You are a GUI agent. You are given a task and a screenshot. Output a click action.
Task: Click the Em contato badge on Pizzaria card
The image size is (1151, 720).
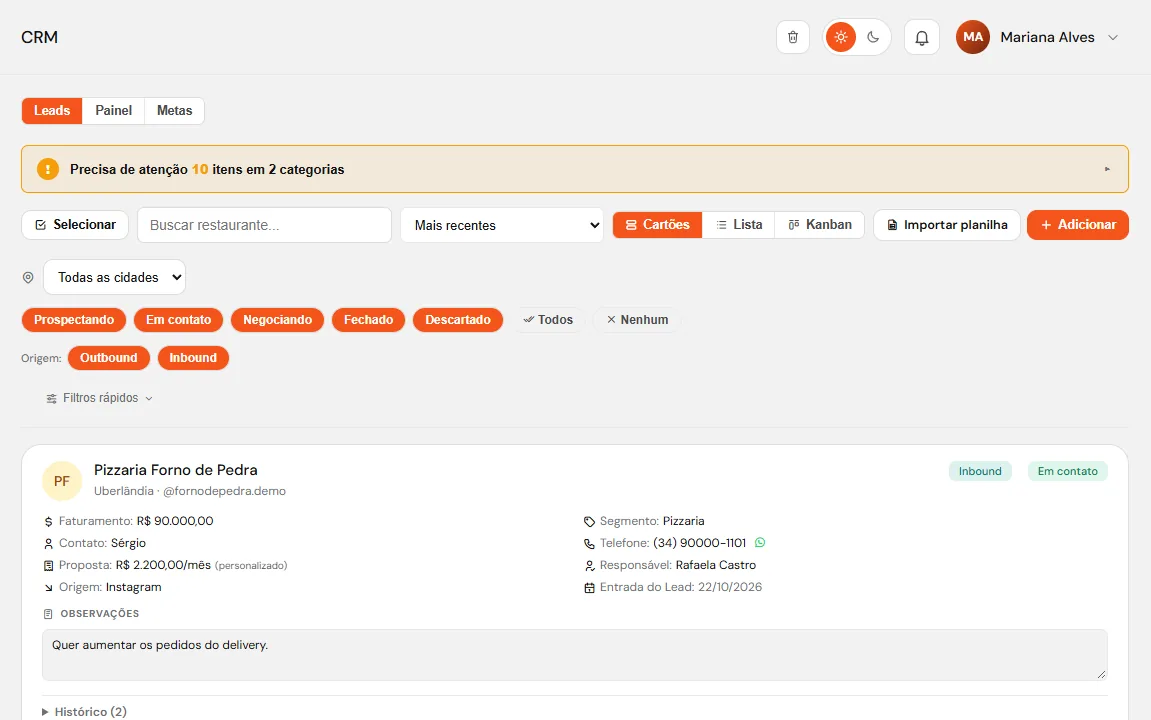point(1067,471)
